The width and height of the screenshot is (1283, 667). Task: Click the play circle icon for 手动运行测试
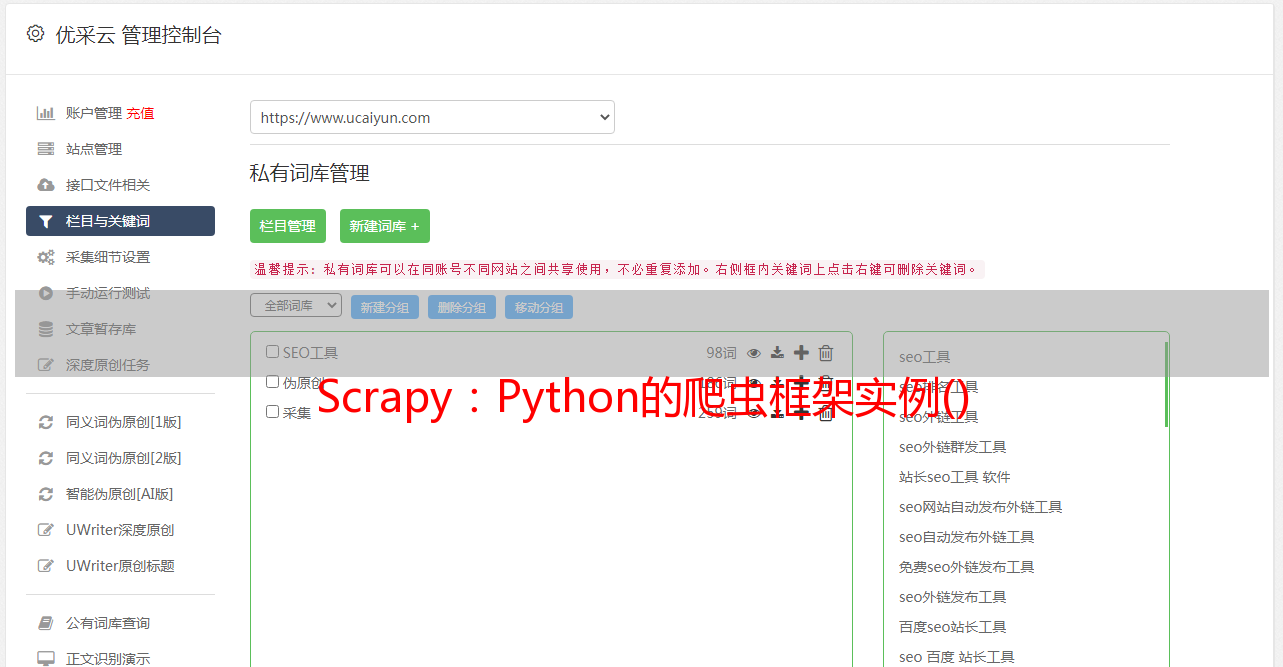(46, 293)
